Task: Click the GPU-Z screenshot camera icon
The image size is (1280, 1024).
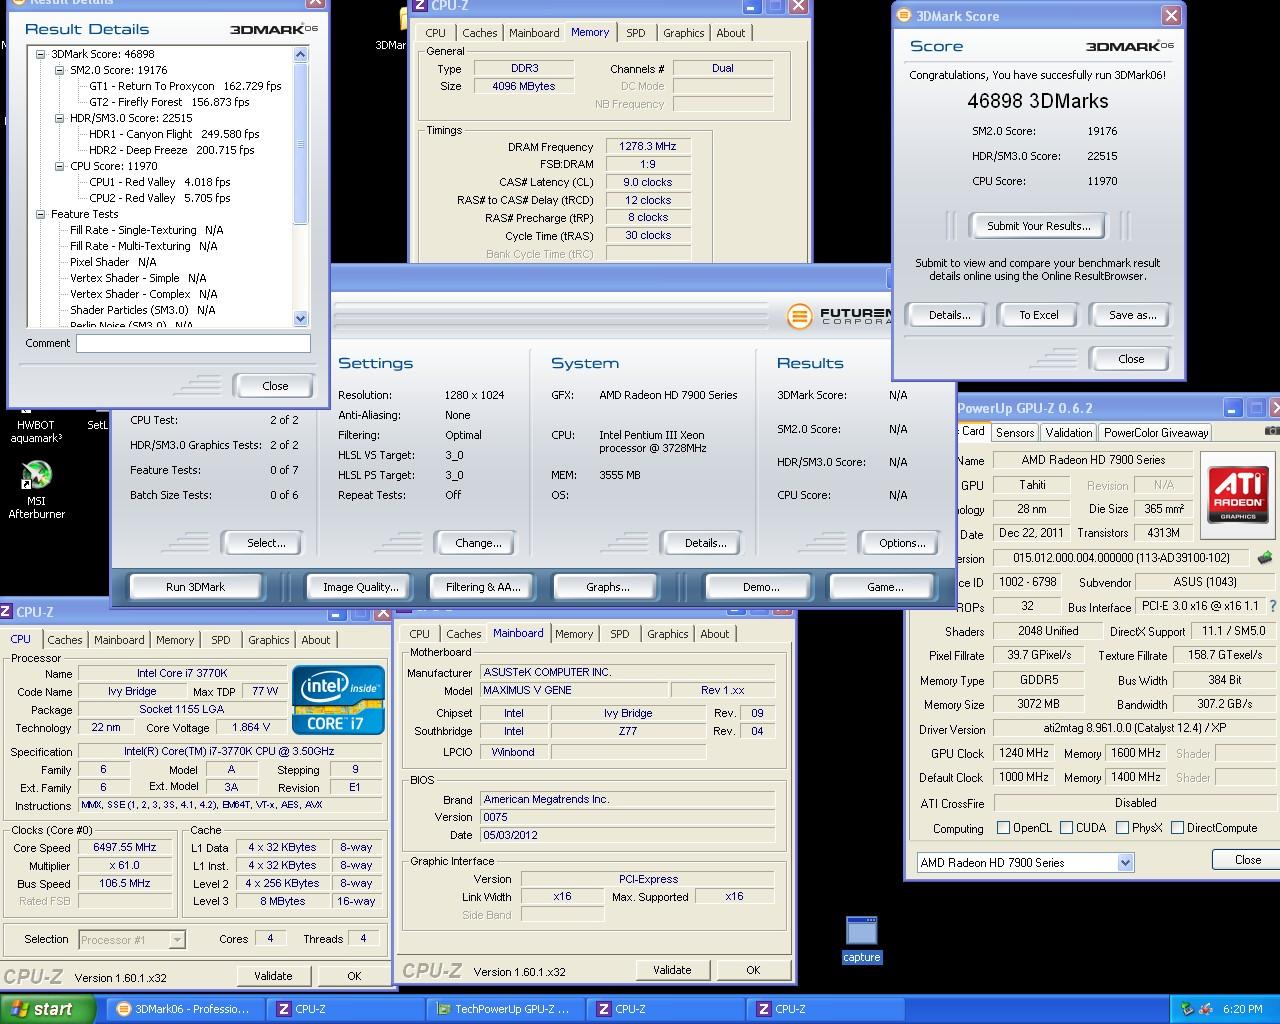Action: pyautogui.click(x=1271, y=432)
